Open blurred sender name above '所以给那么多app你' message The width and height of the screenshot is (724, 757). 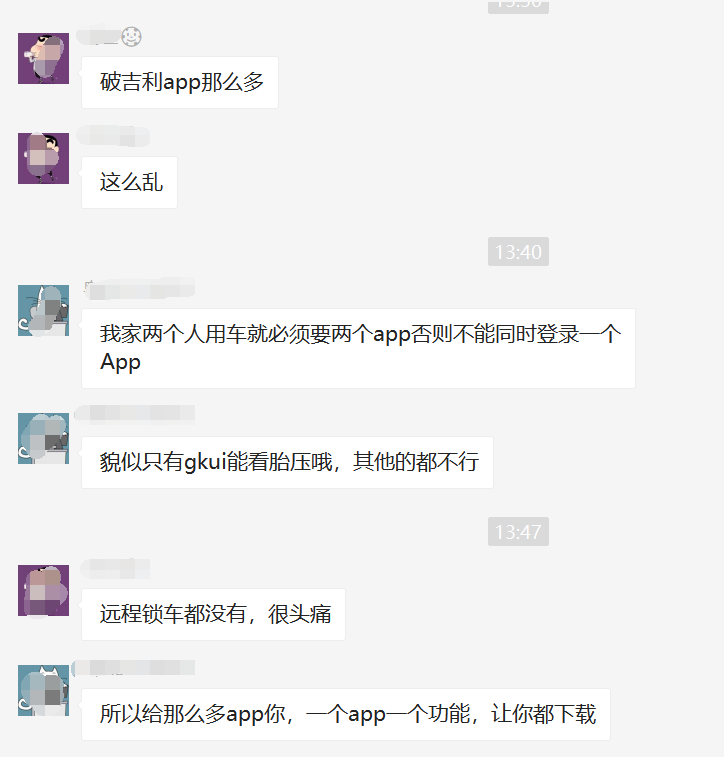click(134, 668)
